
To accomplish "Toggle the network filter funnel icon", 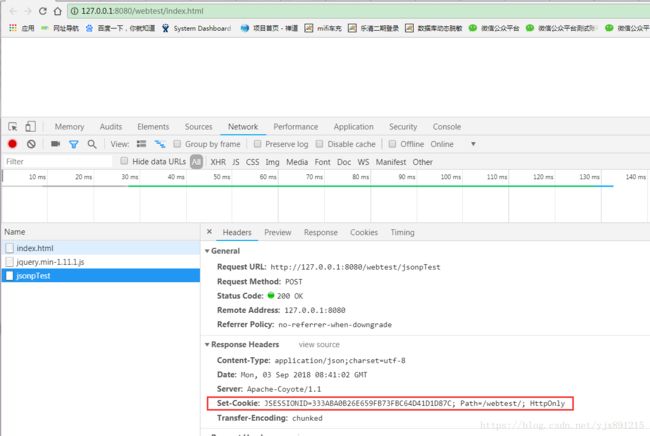I will point(74,144).
